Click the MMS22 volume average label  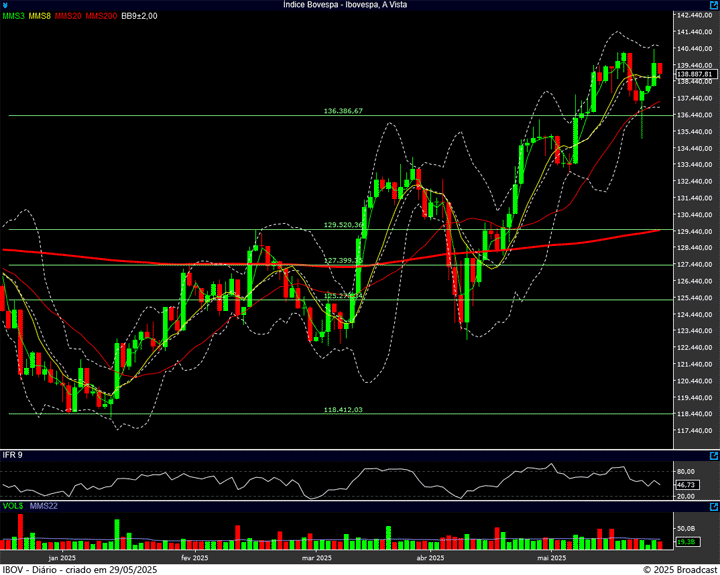(44, 506)
